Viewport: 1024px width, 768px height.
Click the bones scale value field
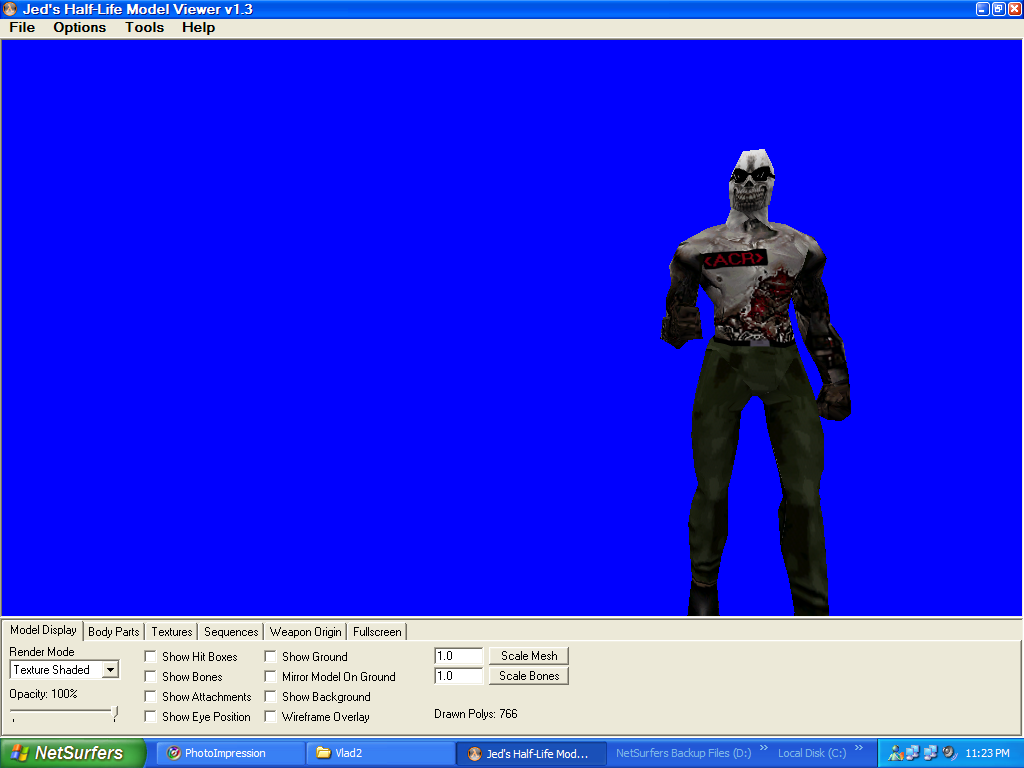pyautogui.click(x=458, y=676)
